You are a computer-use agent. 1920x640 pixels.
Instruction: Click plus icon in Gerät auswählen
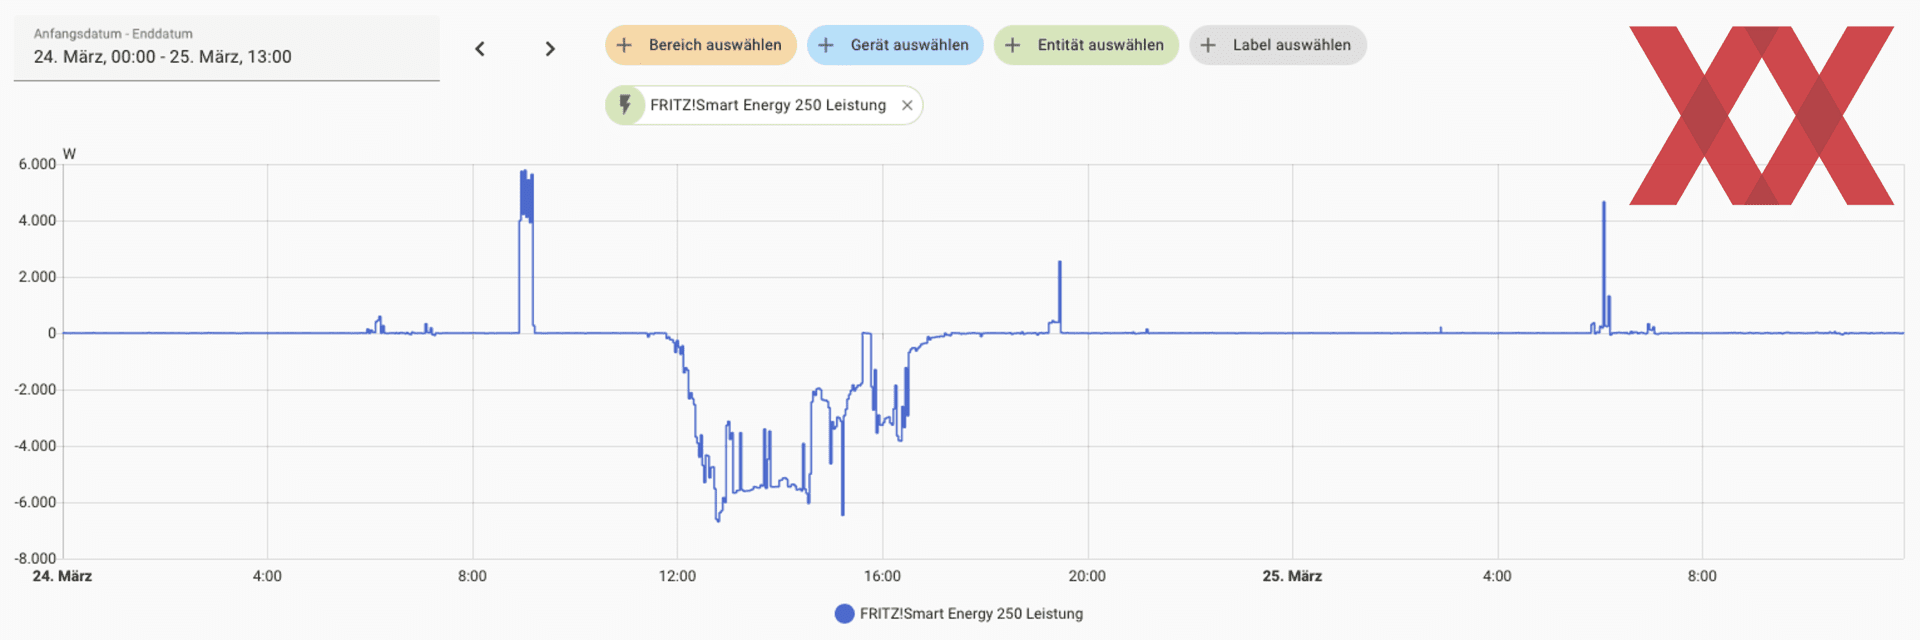826,45
